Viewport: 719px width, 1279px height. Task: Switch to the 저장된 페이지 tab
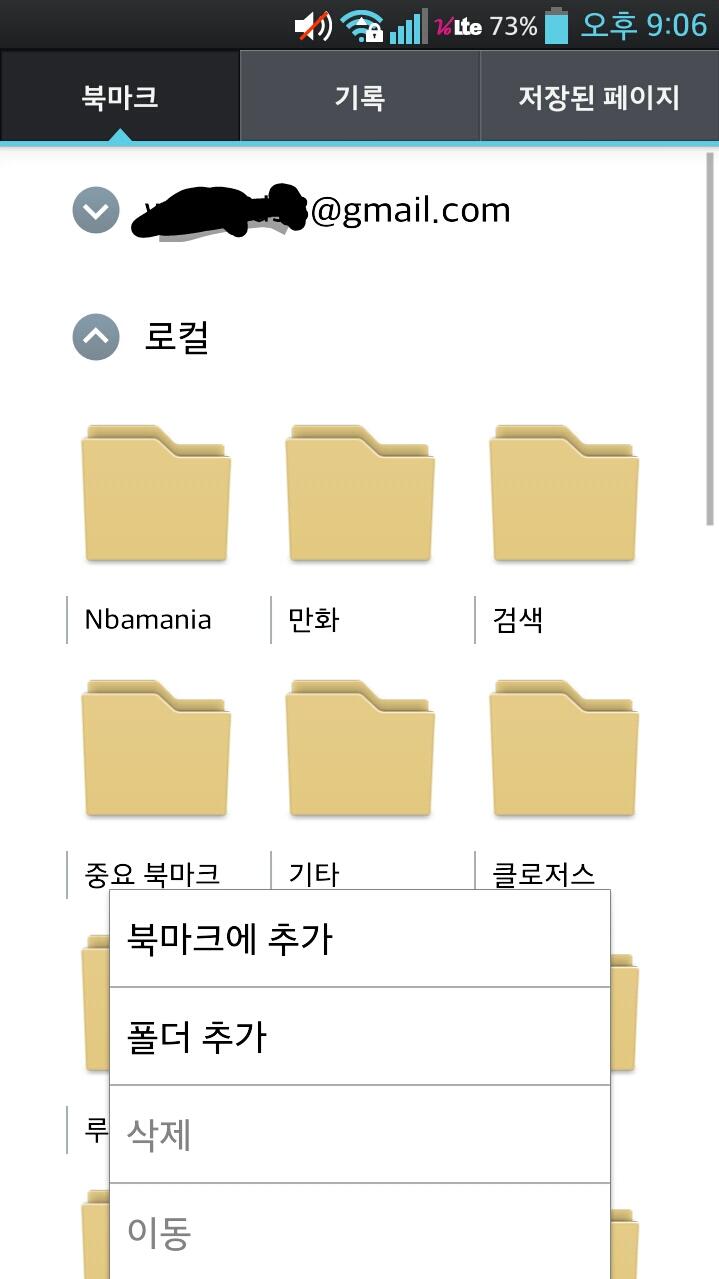pos(598,97)
